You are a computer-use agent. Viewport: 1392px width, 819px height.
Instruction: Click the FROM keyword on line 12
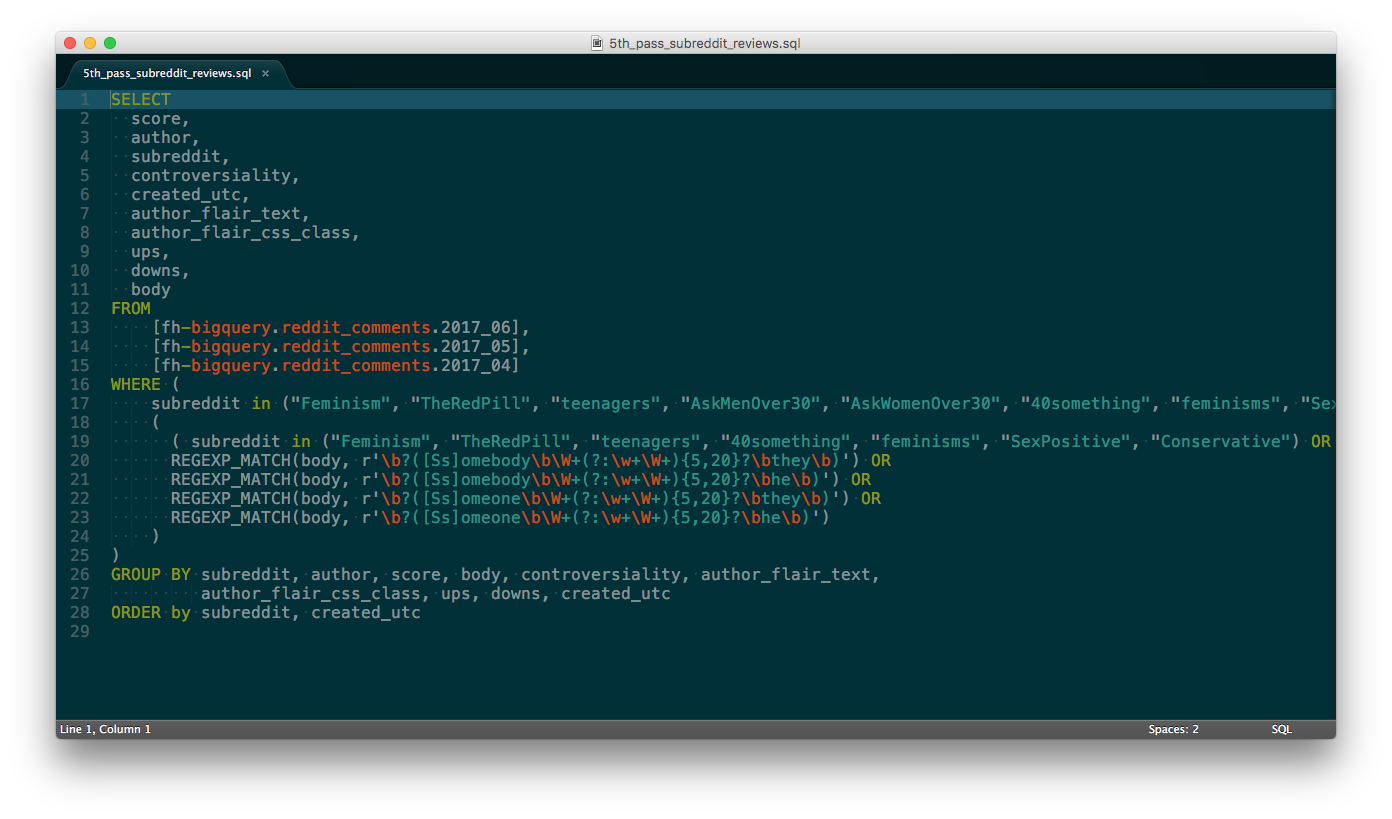(x=131, y=308)
